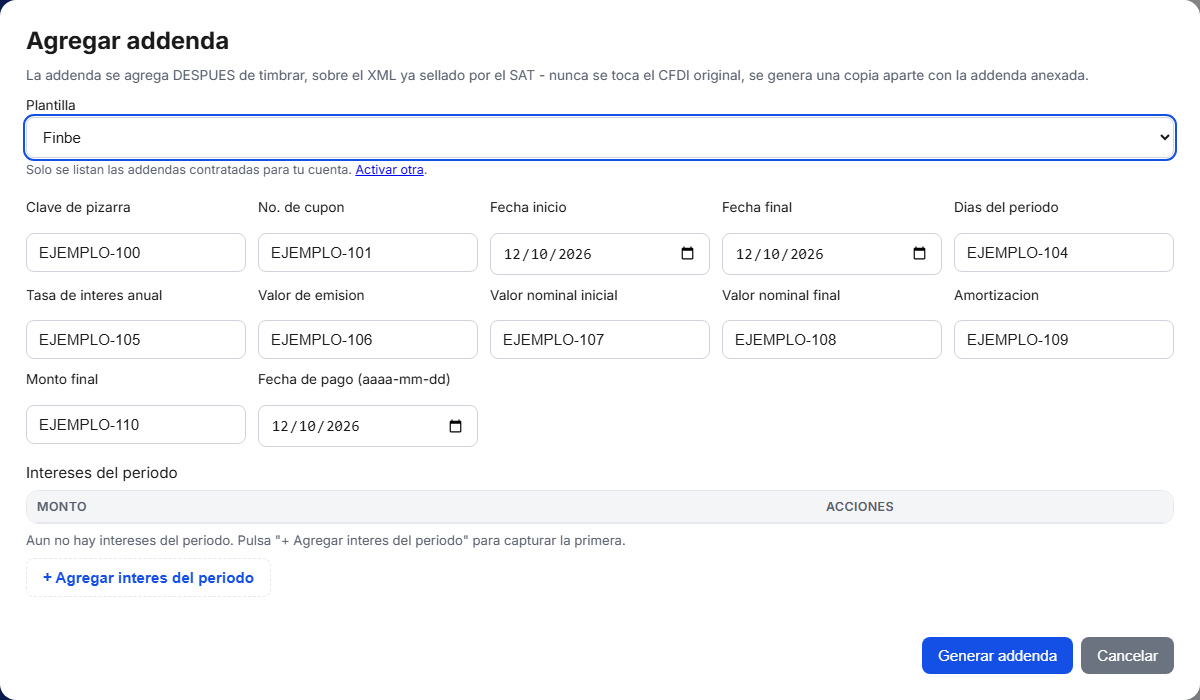Focus the Valor nominal inicial field
Viewport: 1200px width, 700px height.
tap(600, 340)
